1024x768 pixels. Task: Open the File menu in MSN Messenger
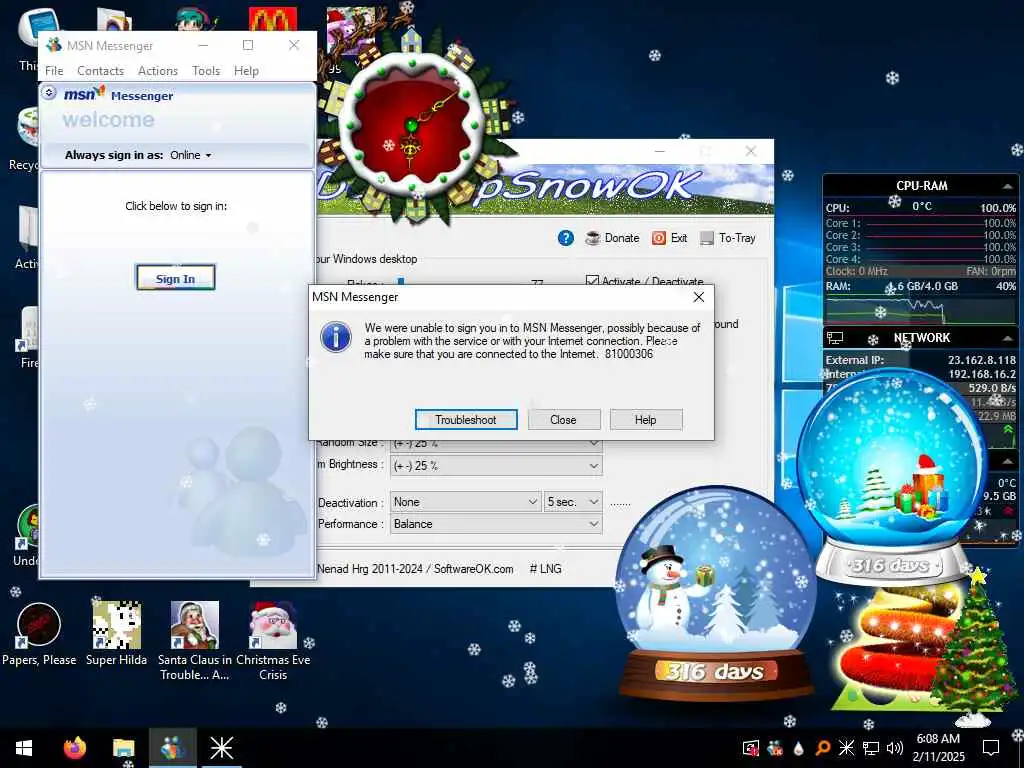tap(54, 71)
